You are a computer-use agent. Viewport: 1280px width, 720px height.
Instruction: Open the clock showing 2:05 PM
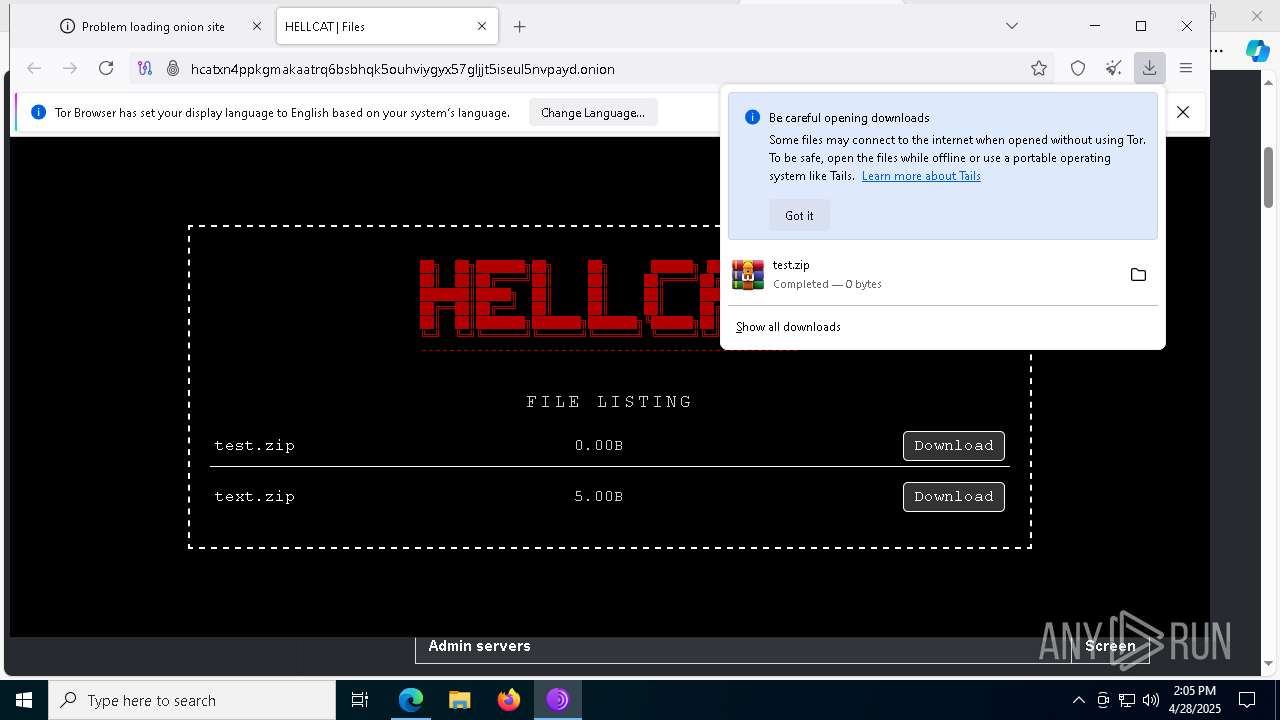pyautogui.click(x=1194, y=700)
